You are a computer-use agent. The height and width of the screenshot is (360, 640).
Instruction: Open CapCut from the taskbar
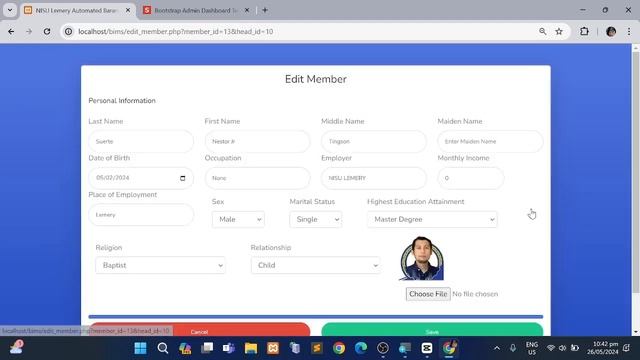(x=427, y=348)
